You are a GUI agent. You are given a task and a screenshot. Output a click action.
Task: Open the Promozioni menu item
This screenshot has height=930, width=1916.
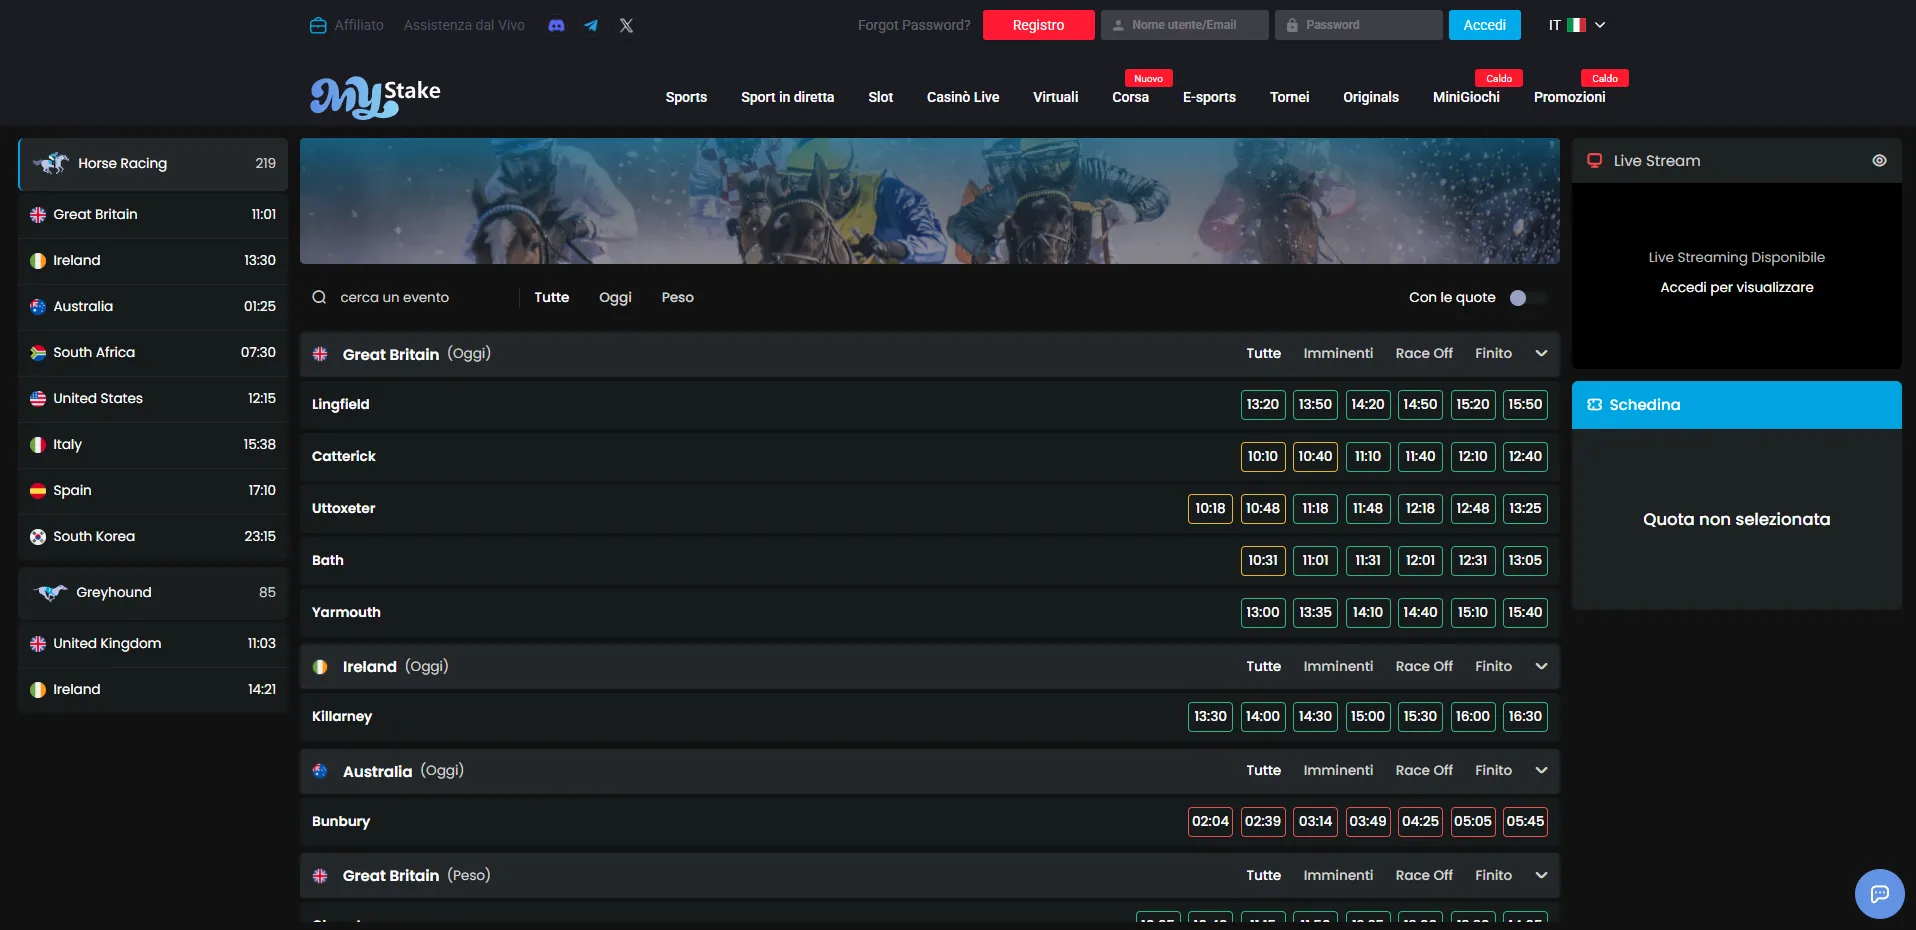1569,97
